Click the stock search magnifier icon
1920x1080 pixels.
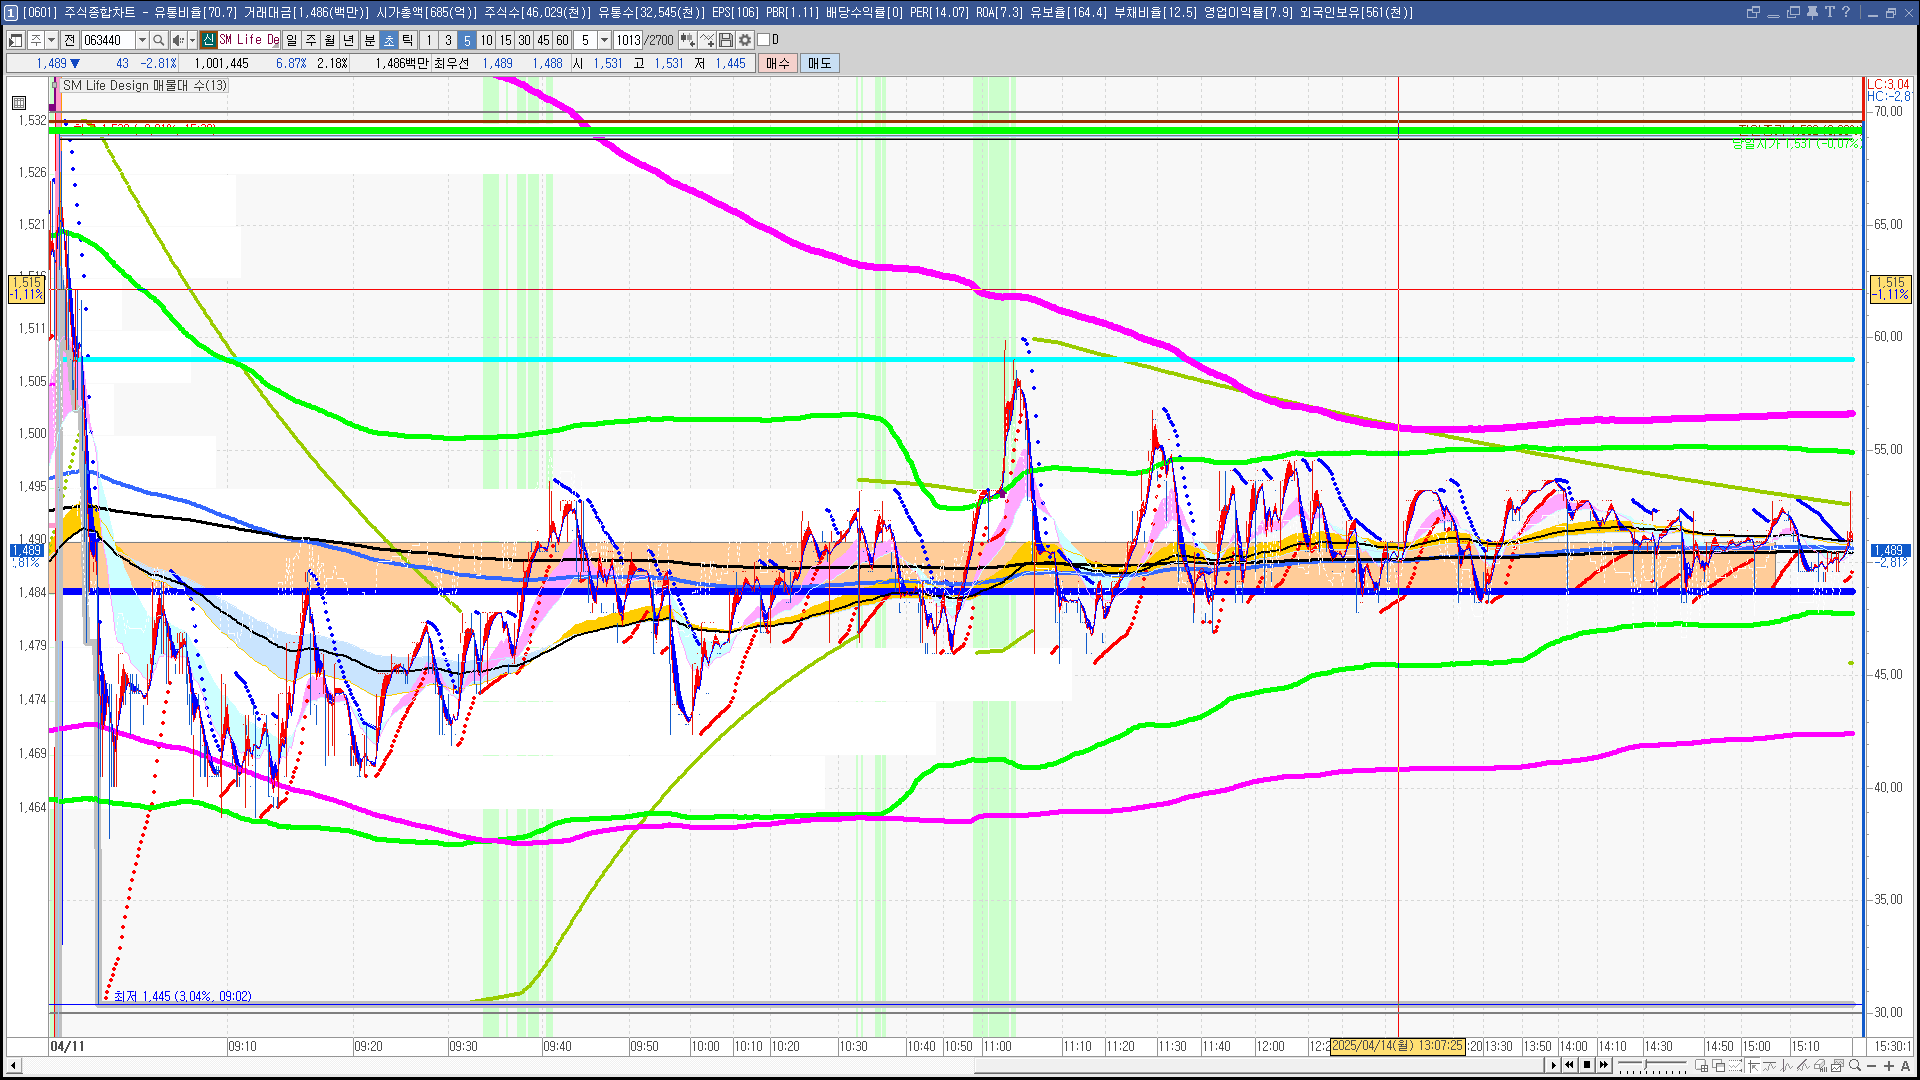click(x=158, y=40)
